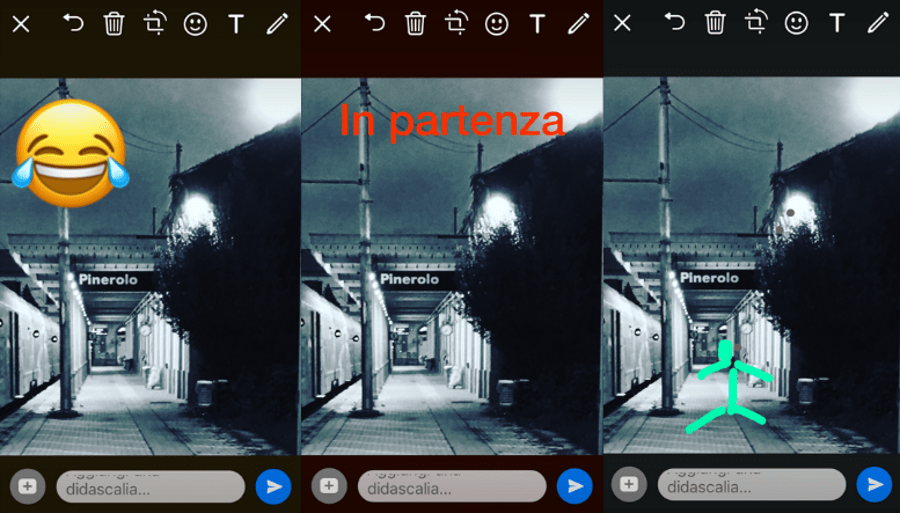Viewport: 900px width, 513px height.
Task: Click caption field below the stick figure photo
Action: point(751,485)
